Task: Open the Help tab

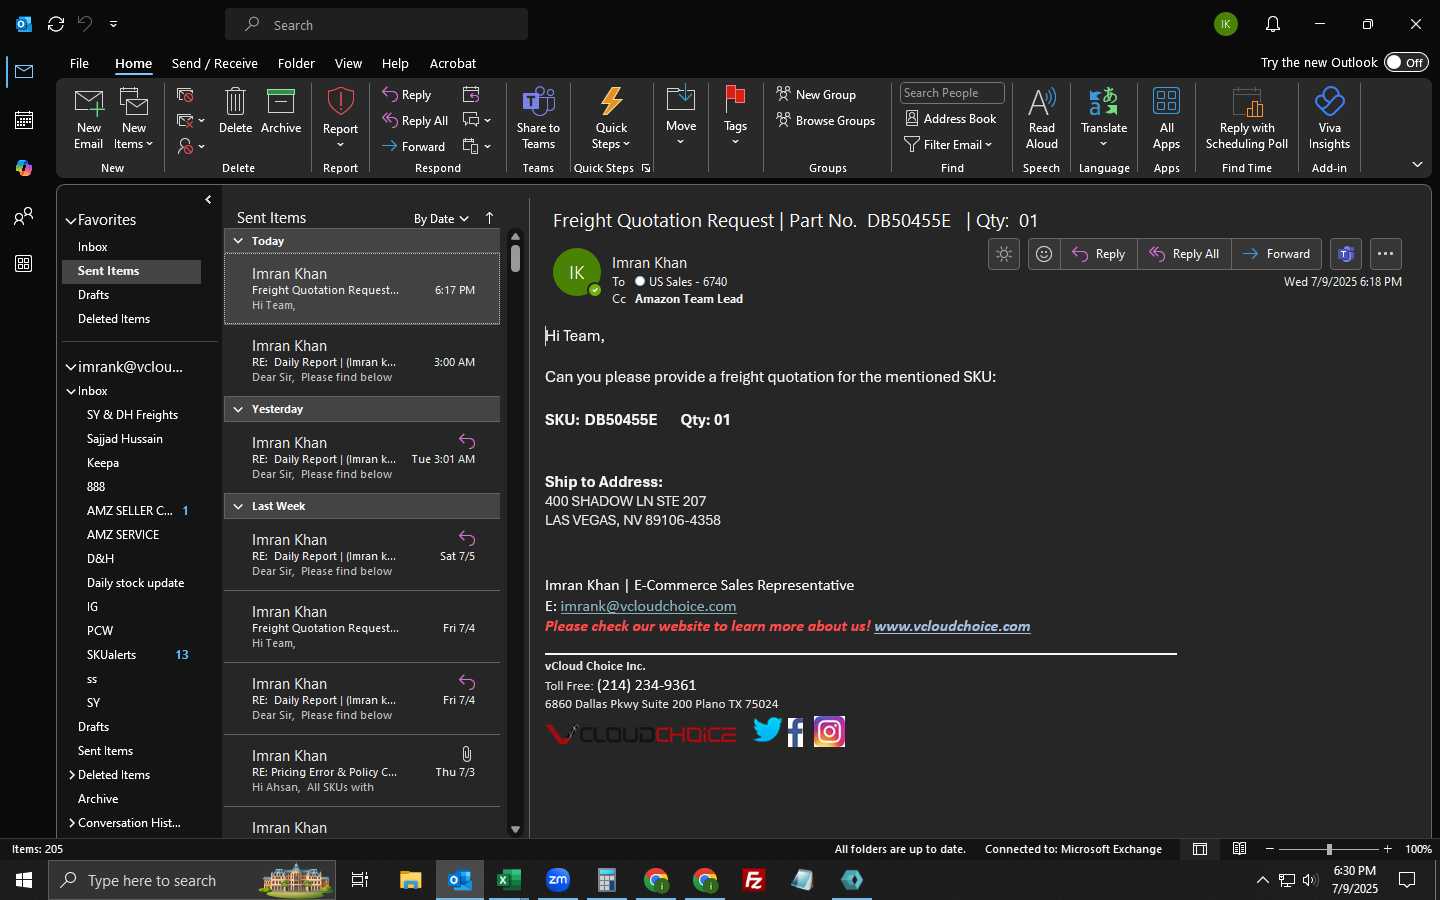Action: [x=395, y=63]
